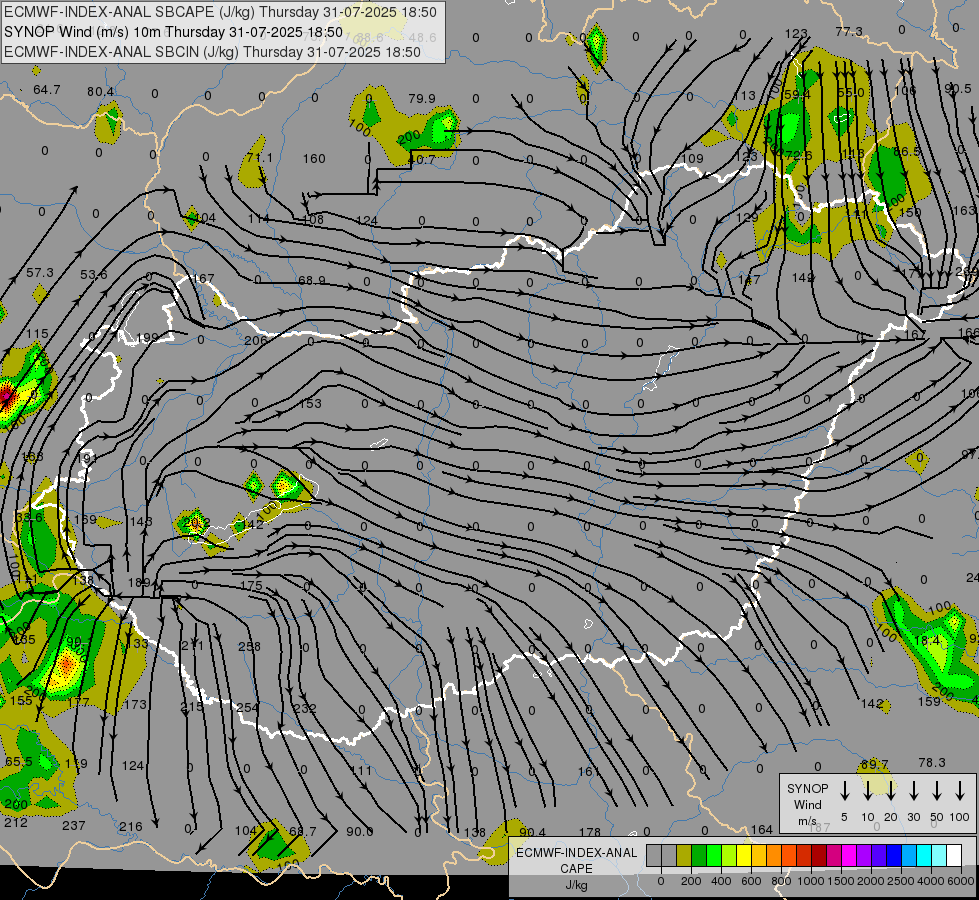
Task: Click the map value '80.4'
Action: 101,92
